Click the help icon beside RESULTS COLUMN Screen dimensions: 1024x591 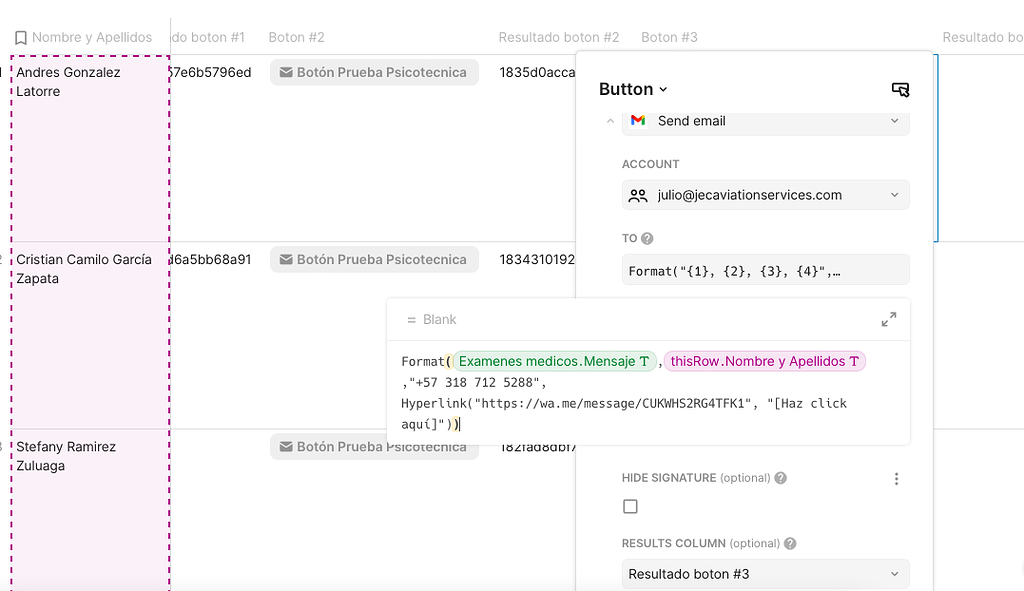pos(790,544)
